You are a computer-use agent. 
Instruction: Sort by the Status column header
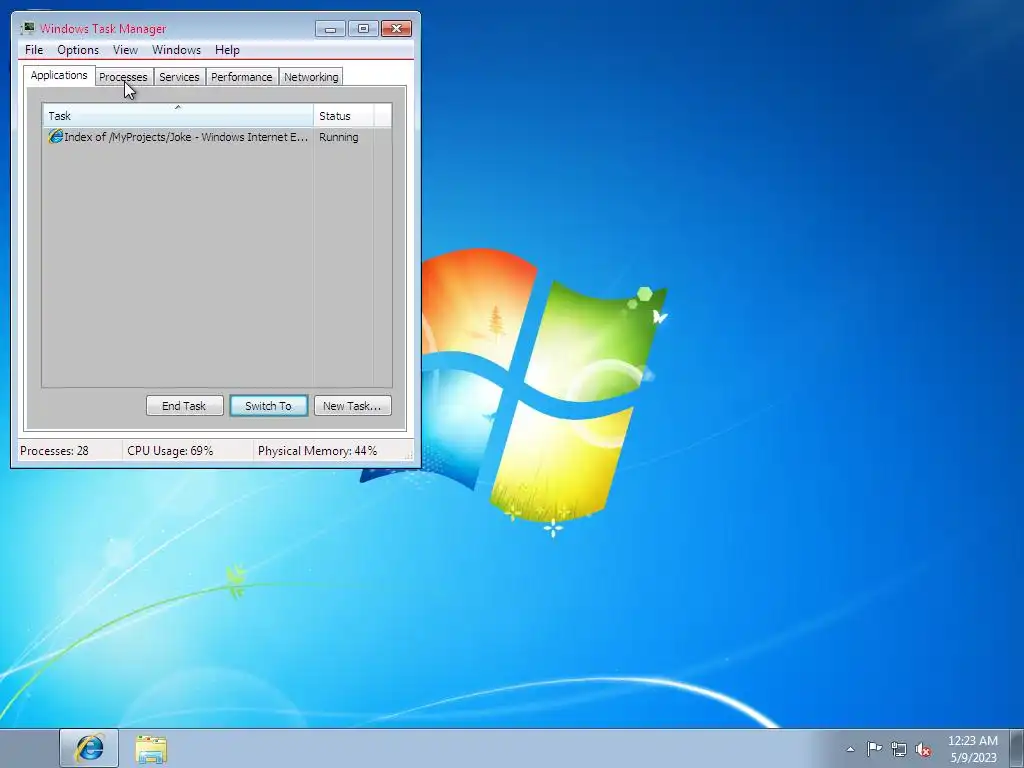(344, 116)
